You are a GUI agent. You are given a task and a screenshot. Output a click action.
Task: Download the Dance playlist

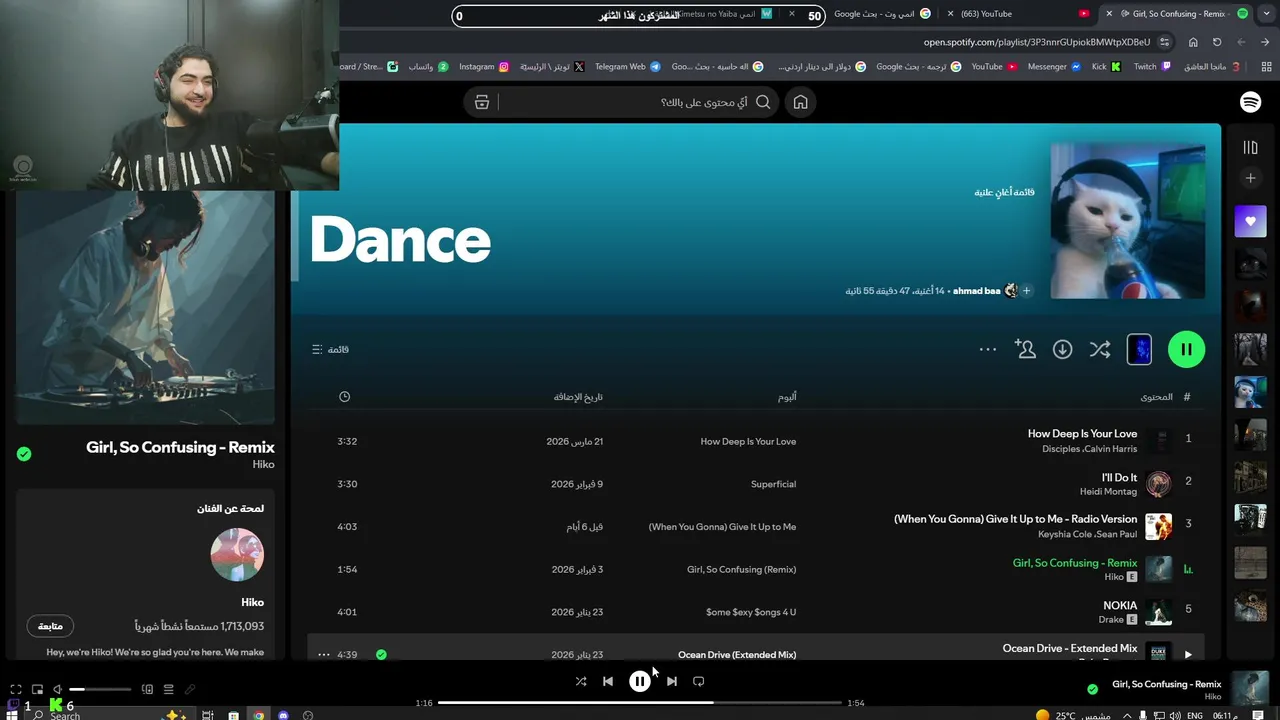coord(1062,349)
